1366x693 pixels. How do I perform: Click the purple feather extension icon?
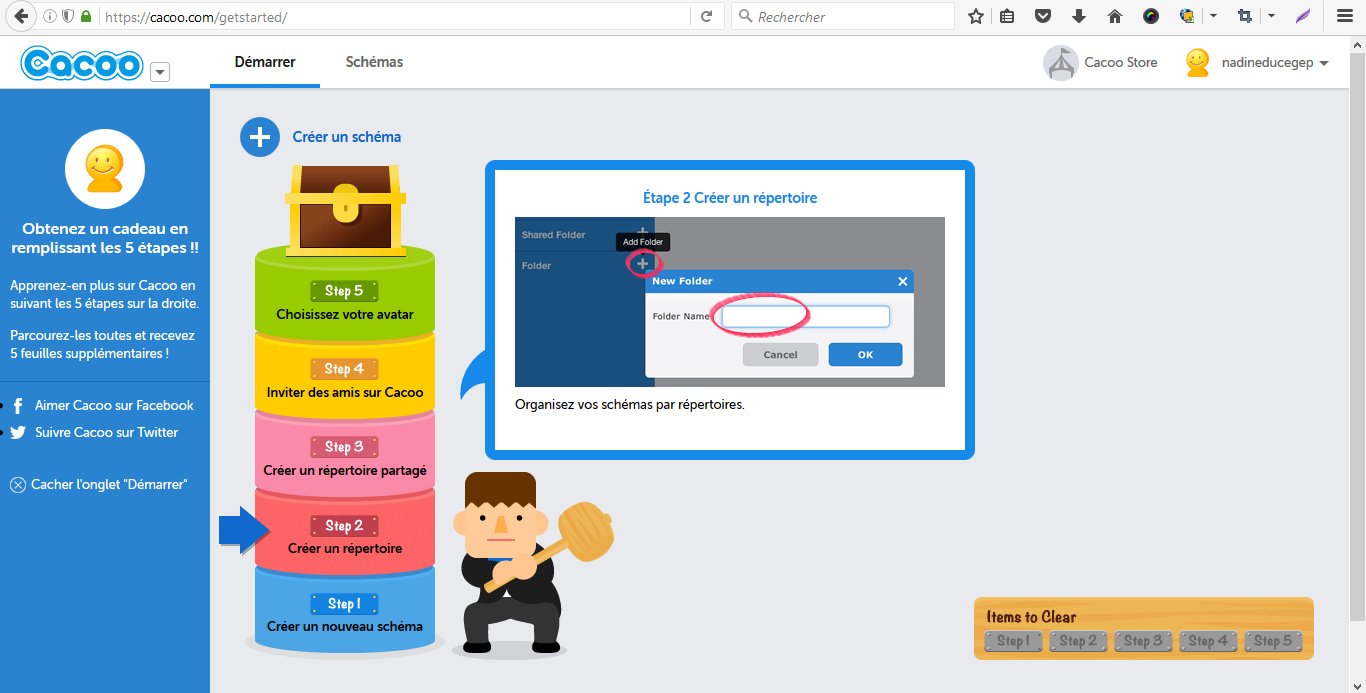[1303, 16]
